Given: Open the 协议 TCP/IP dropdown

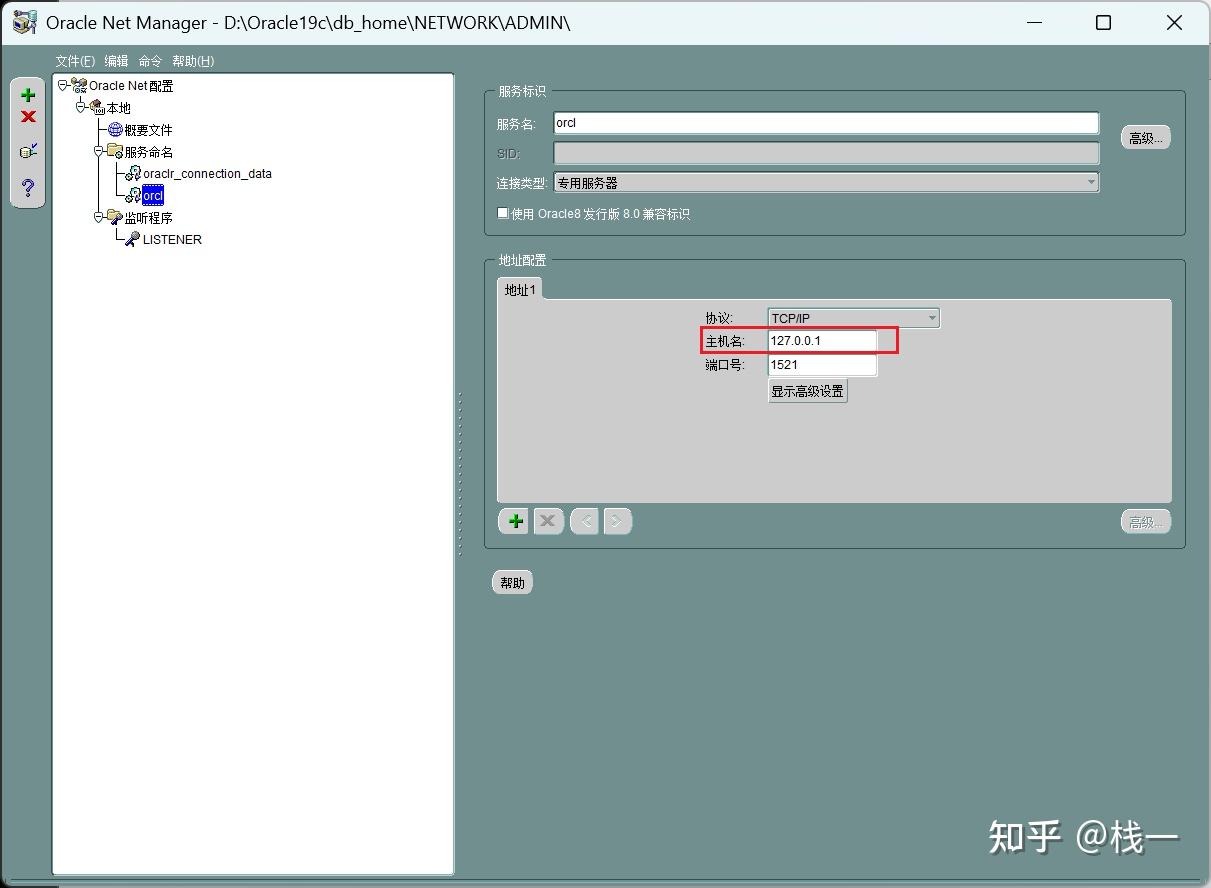Looking at the screenshot, I should (932, 318).
